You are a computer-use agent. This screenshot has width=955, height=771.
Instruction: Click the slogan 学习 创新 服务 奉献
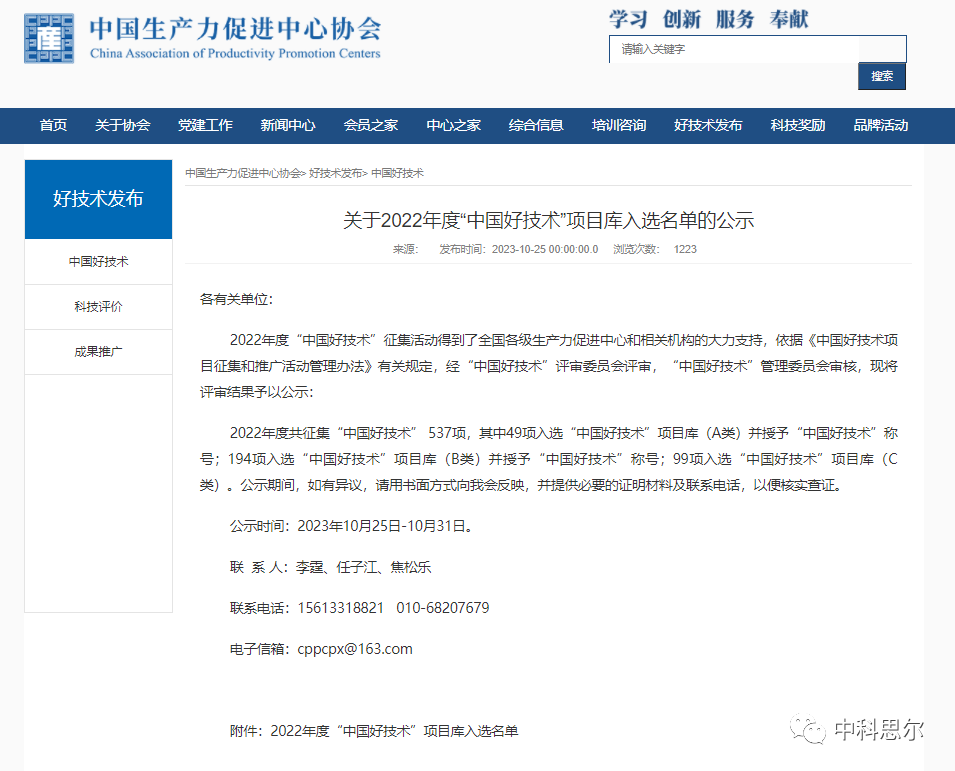pyautogui.click(x=708, y=19)
